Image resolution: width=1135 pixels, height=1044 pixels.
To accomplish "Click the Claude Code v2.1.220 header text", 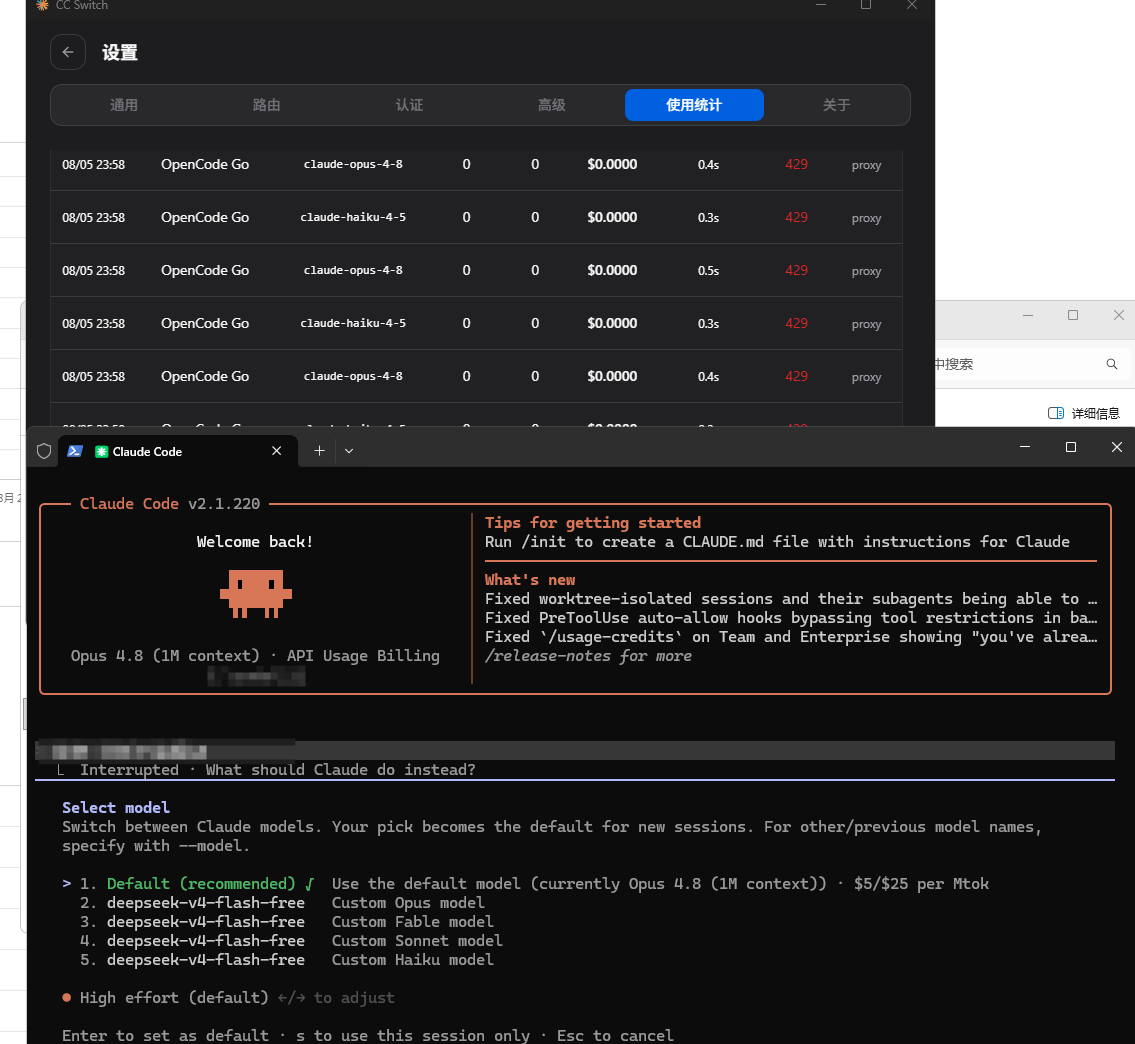I will pos(170,504).
